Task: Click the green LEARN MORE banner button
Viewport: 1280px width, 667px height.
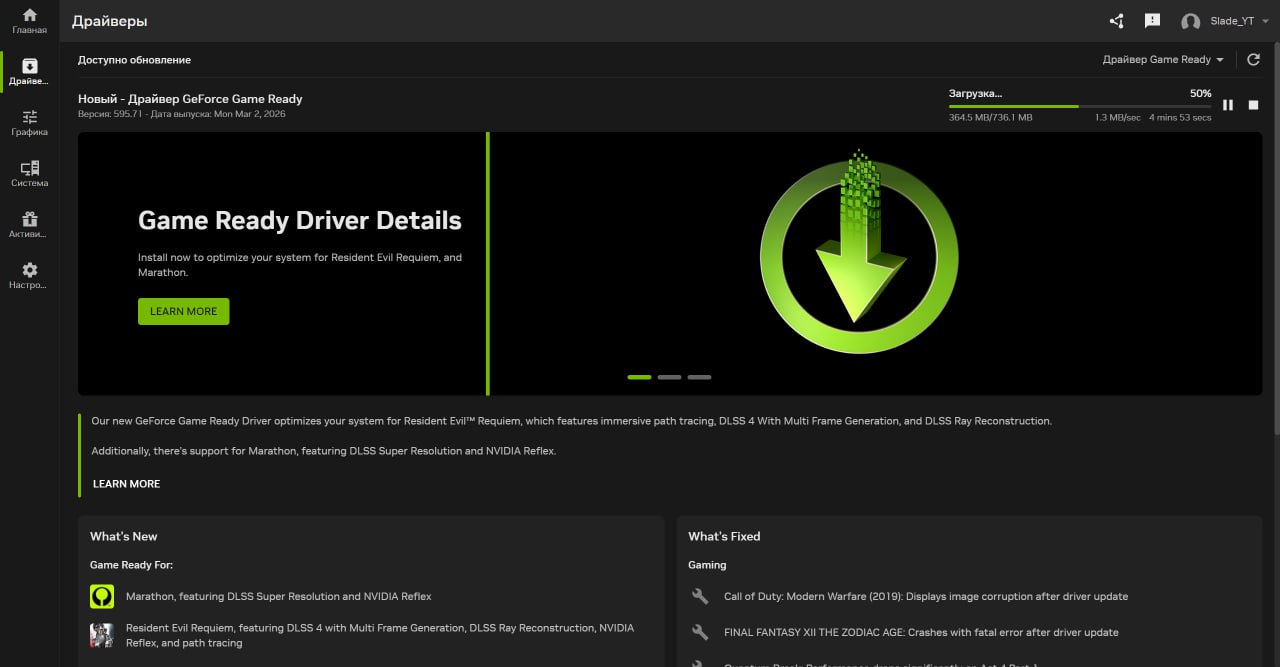Action: (x=183, y=311)
